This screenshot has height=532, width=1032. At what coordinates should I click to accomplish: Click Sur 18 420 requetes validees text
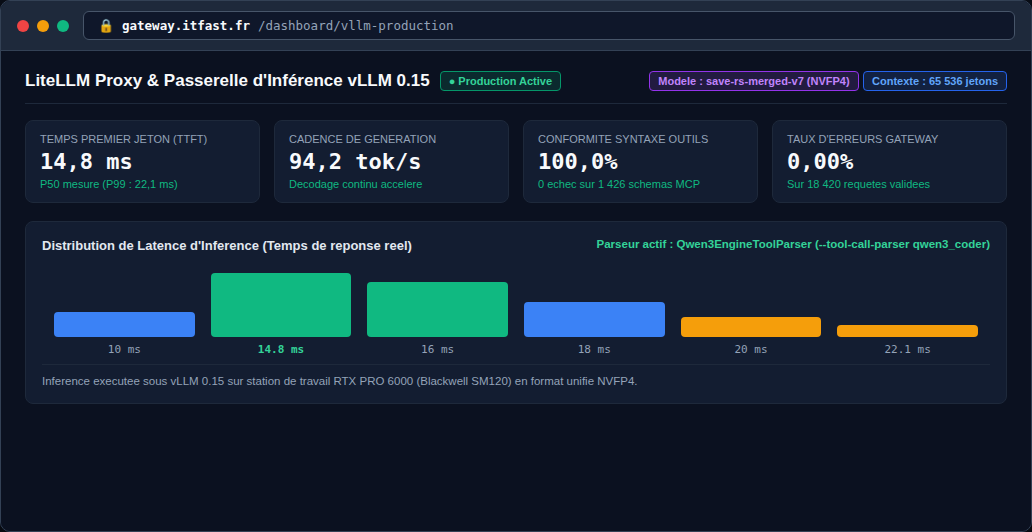tap(858, 184)
